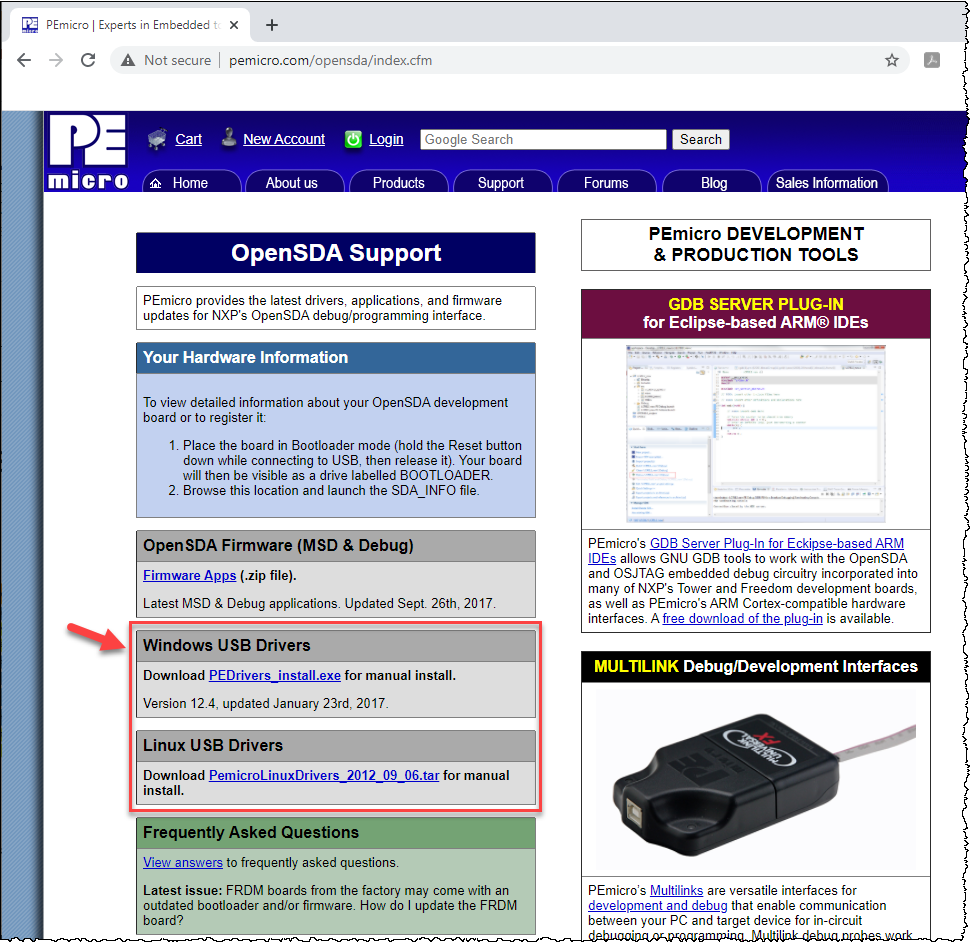Image resolution: width=970 pixels, height=942 pixels.
Task: Click the GDB SERVER PLUG-IN banner
Action: (x=755, y=314)
